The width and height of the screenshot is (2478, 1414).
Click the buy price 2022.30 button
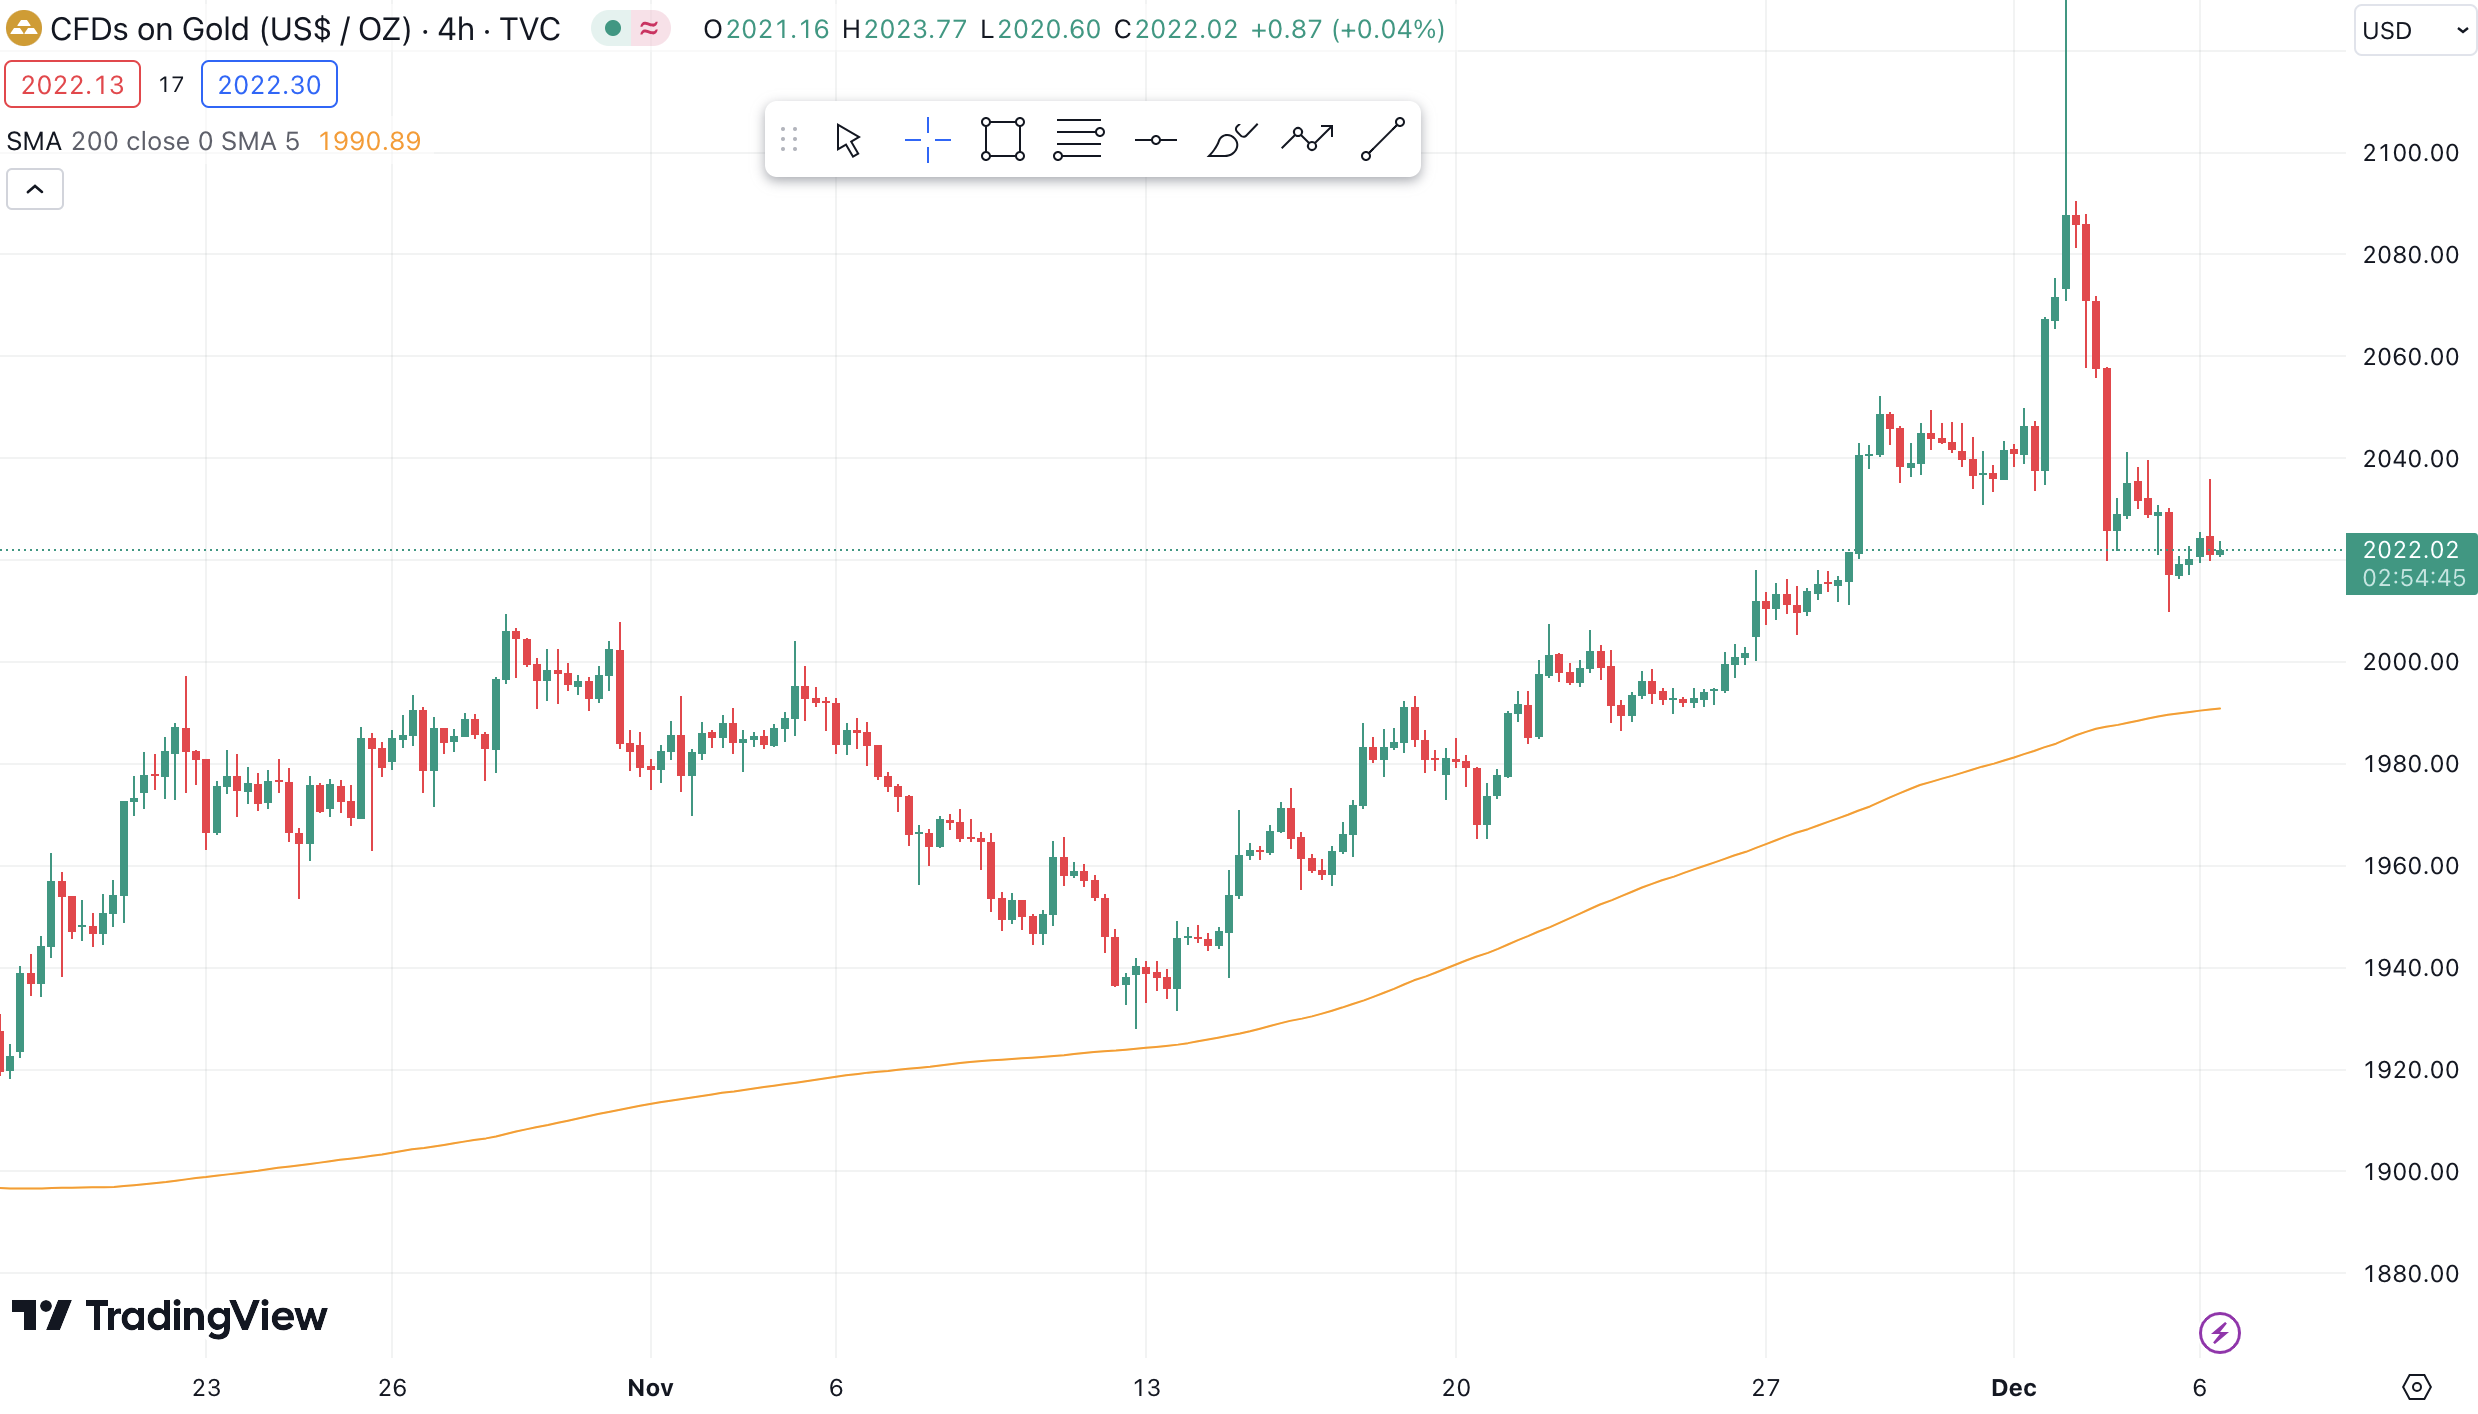(x=269, y=85)
